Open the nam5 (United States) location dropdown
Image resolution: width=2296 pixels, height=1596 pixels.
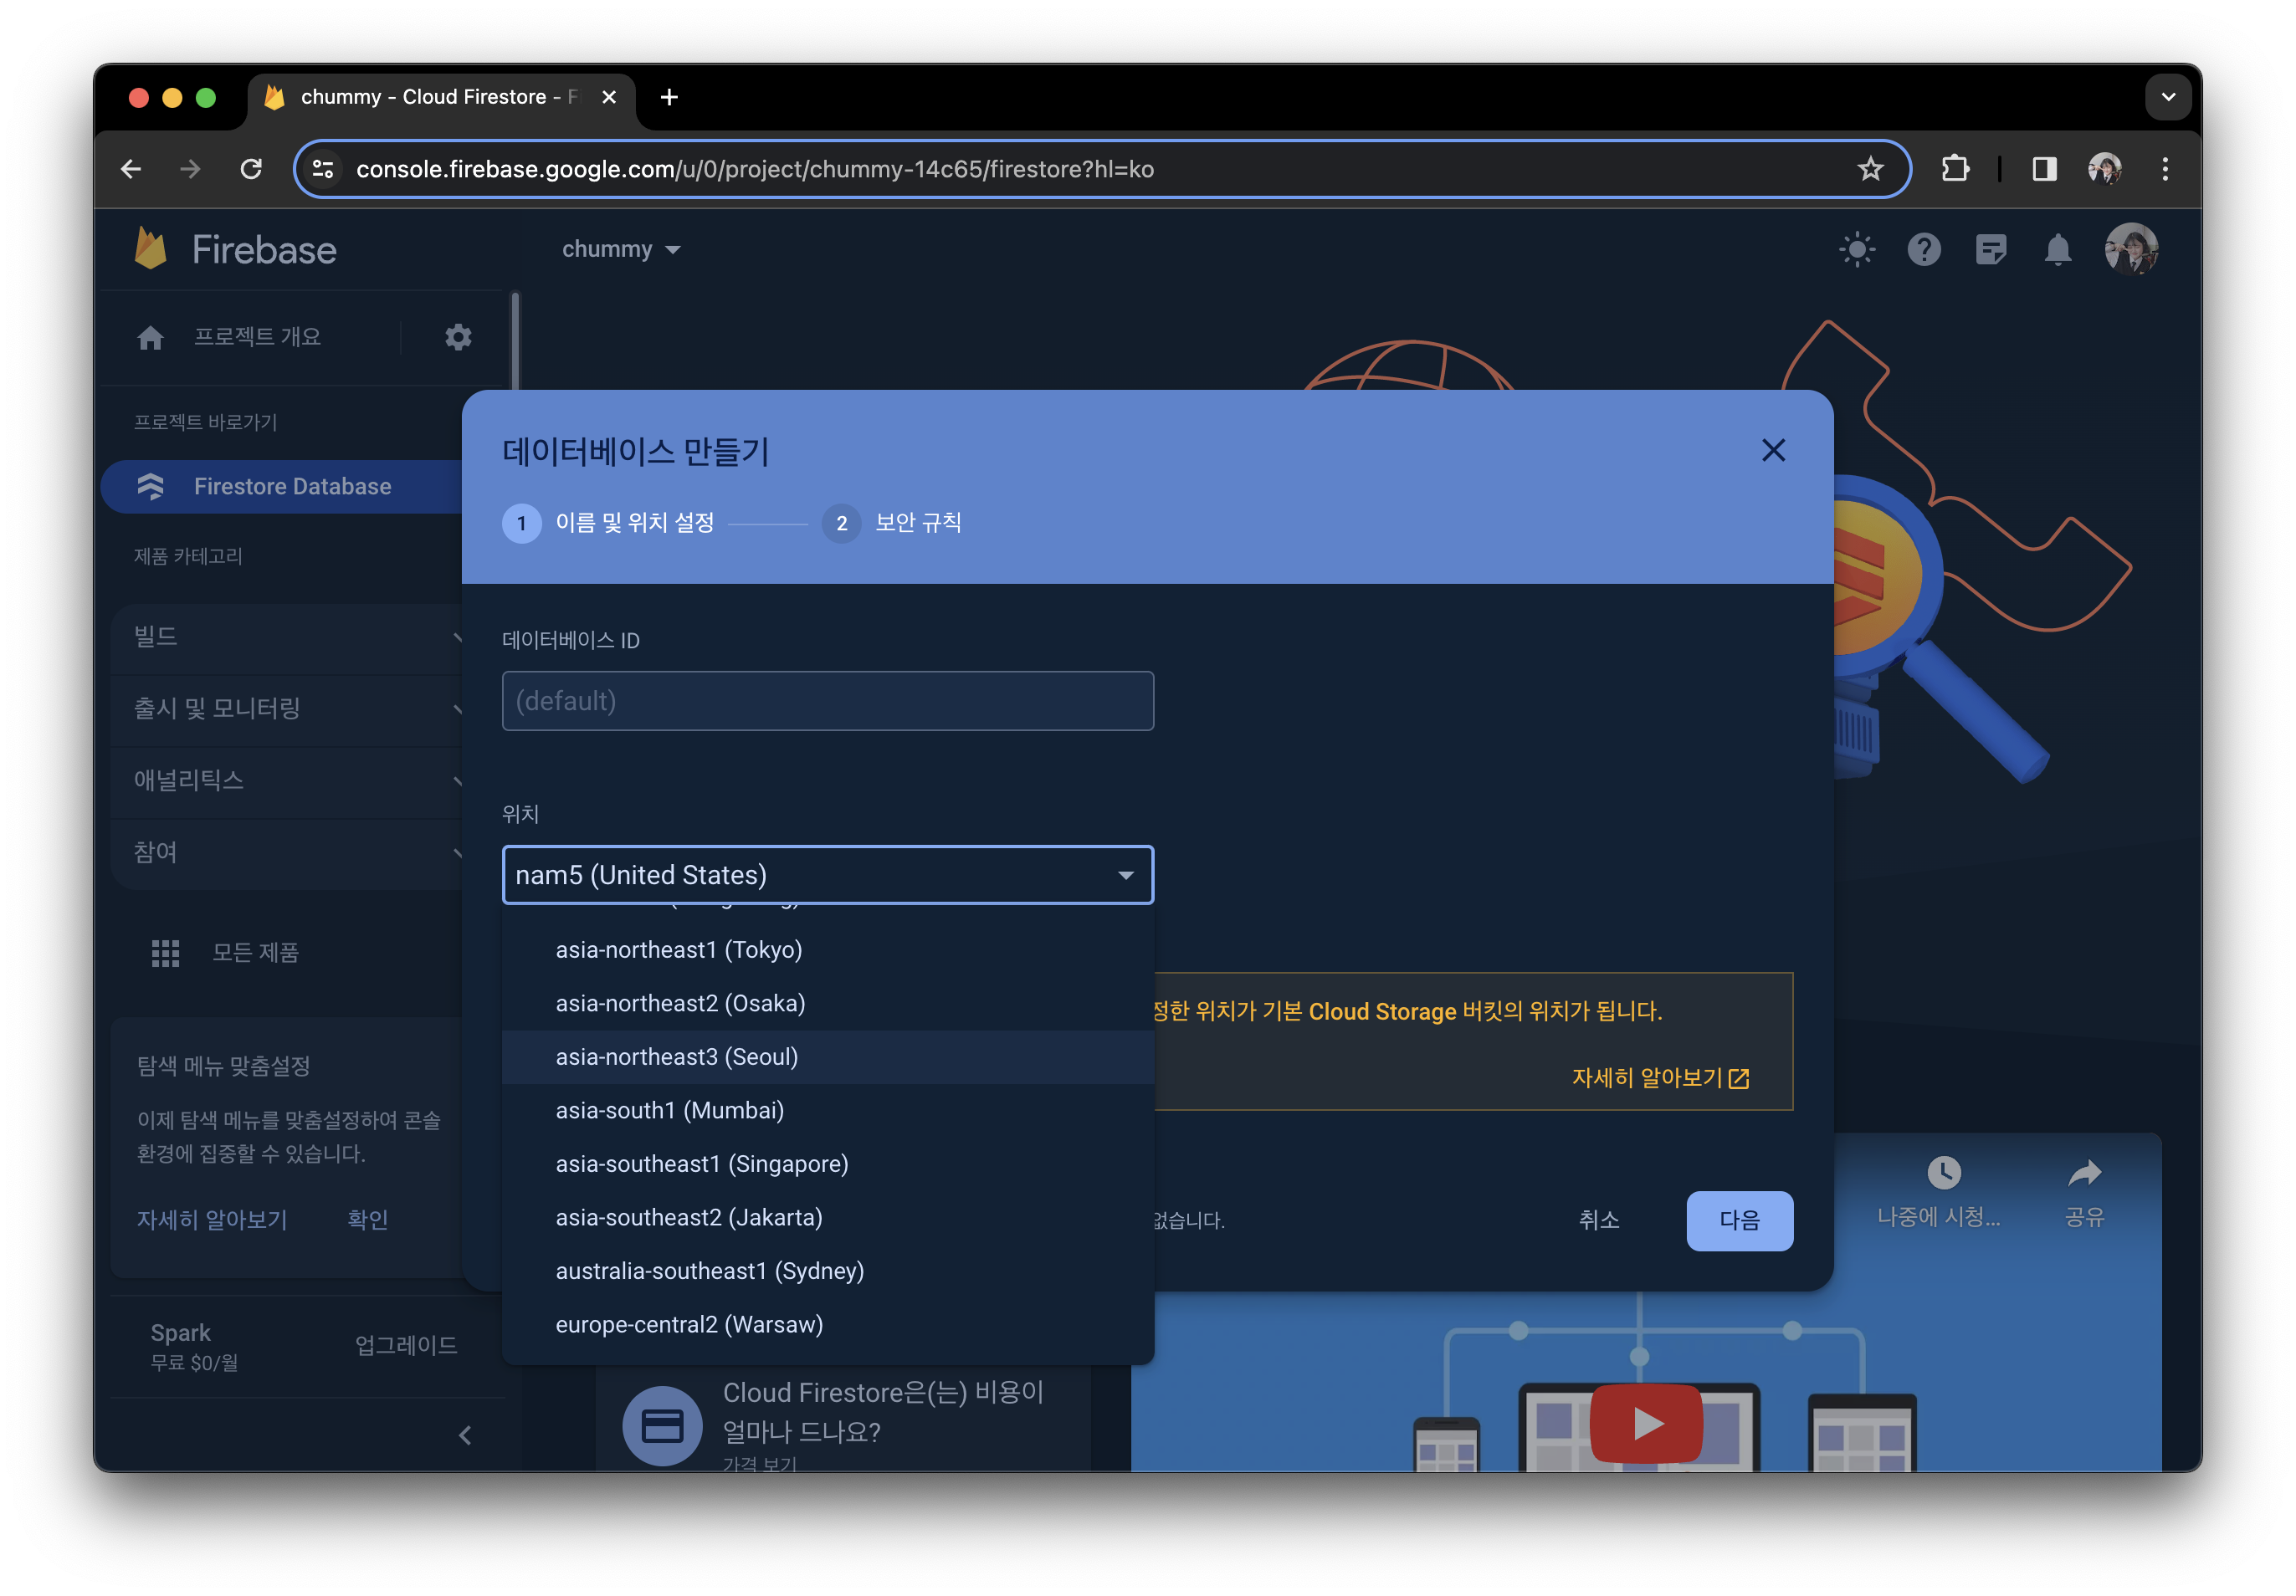[828, 875]
